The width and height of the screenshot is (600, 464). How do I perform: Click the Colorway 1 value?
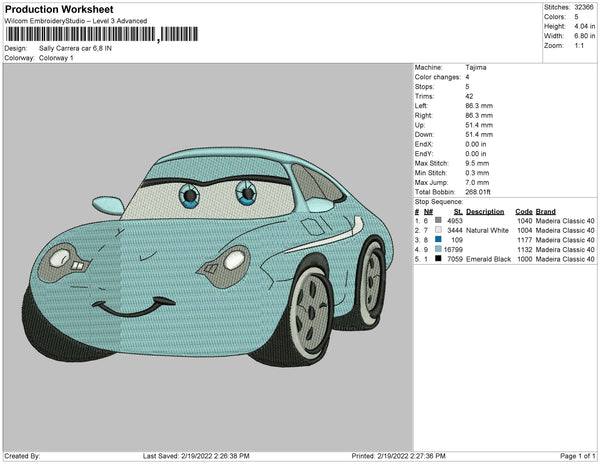coord(55,58)
